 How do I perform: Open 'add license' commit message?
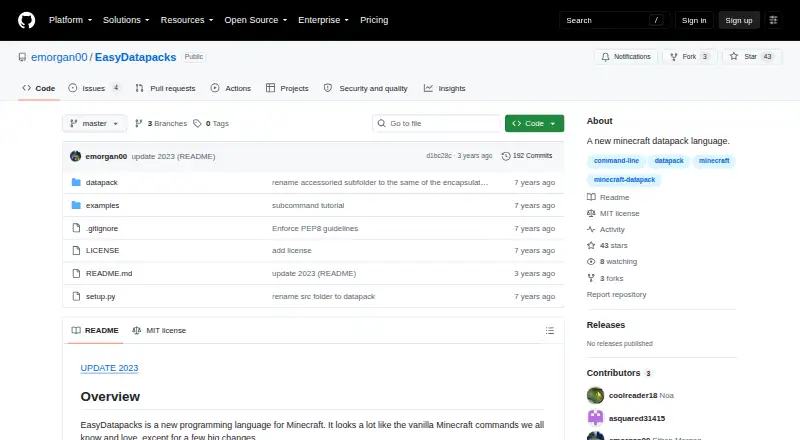(x=291, y=251)
